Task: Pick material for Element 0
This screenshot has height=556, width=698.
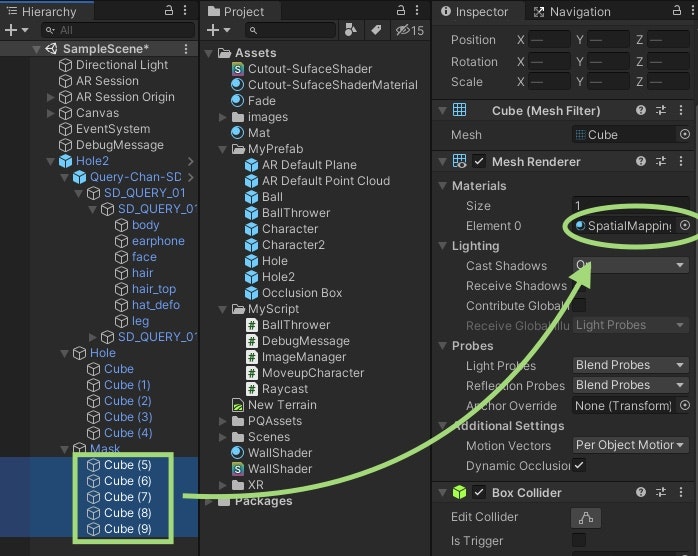Action: pyautogui.click(x=685, y=226)
